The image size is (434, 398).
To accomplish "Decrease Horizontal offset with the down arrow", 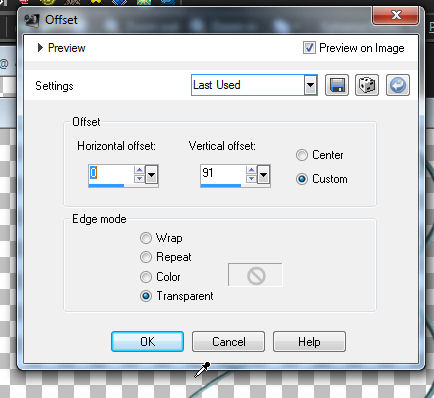I will tap(139, 179).
